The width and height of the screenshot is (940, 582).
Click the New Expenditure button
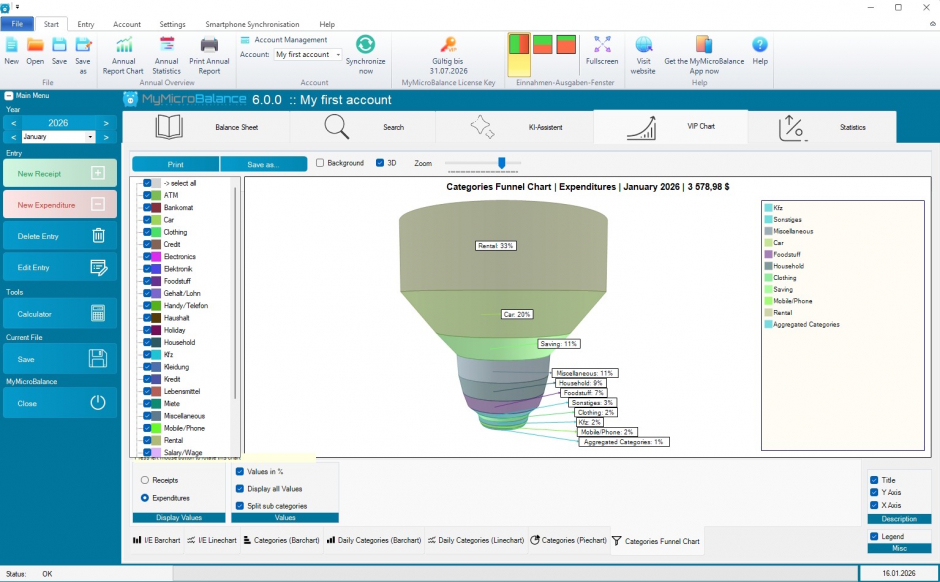point(60,205)
